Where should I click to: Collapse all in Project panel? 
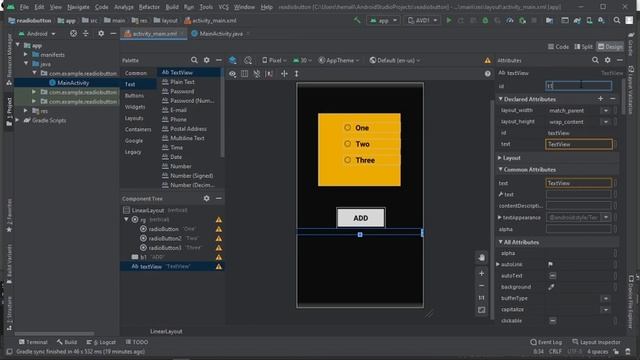click(x=86, y=33)
